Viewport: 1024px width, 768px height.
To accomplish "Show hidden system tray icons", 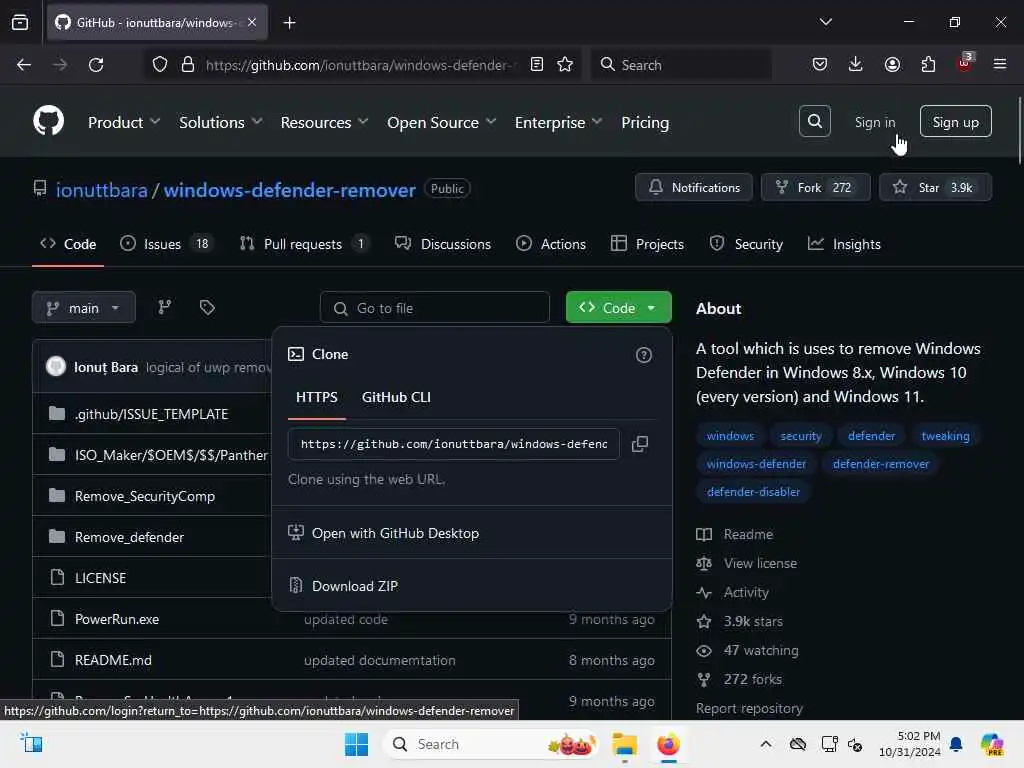I will tap(766, 744).
